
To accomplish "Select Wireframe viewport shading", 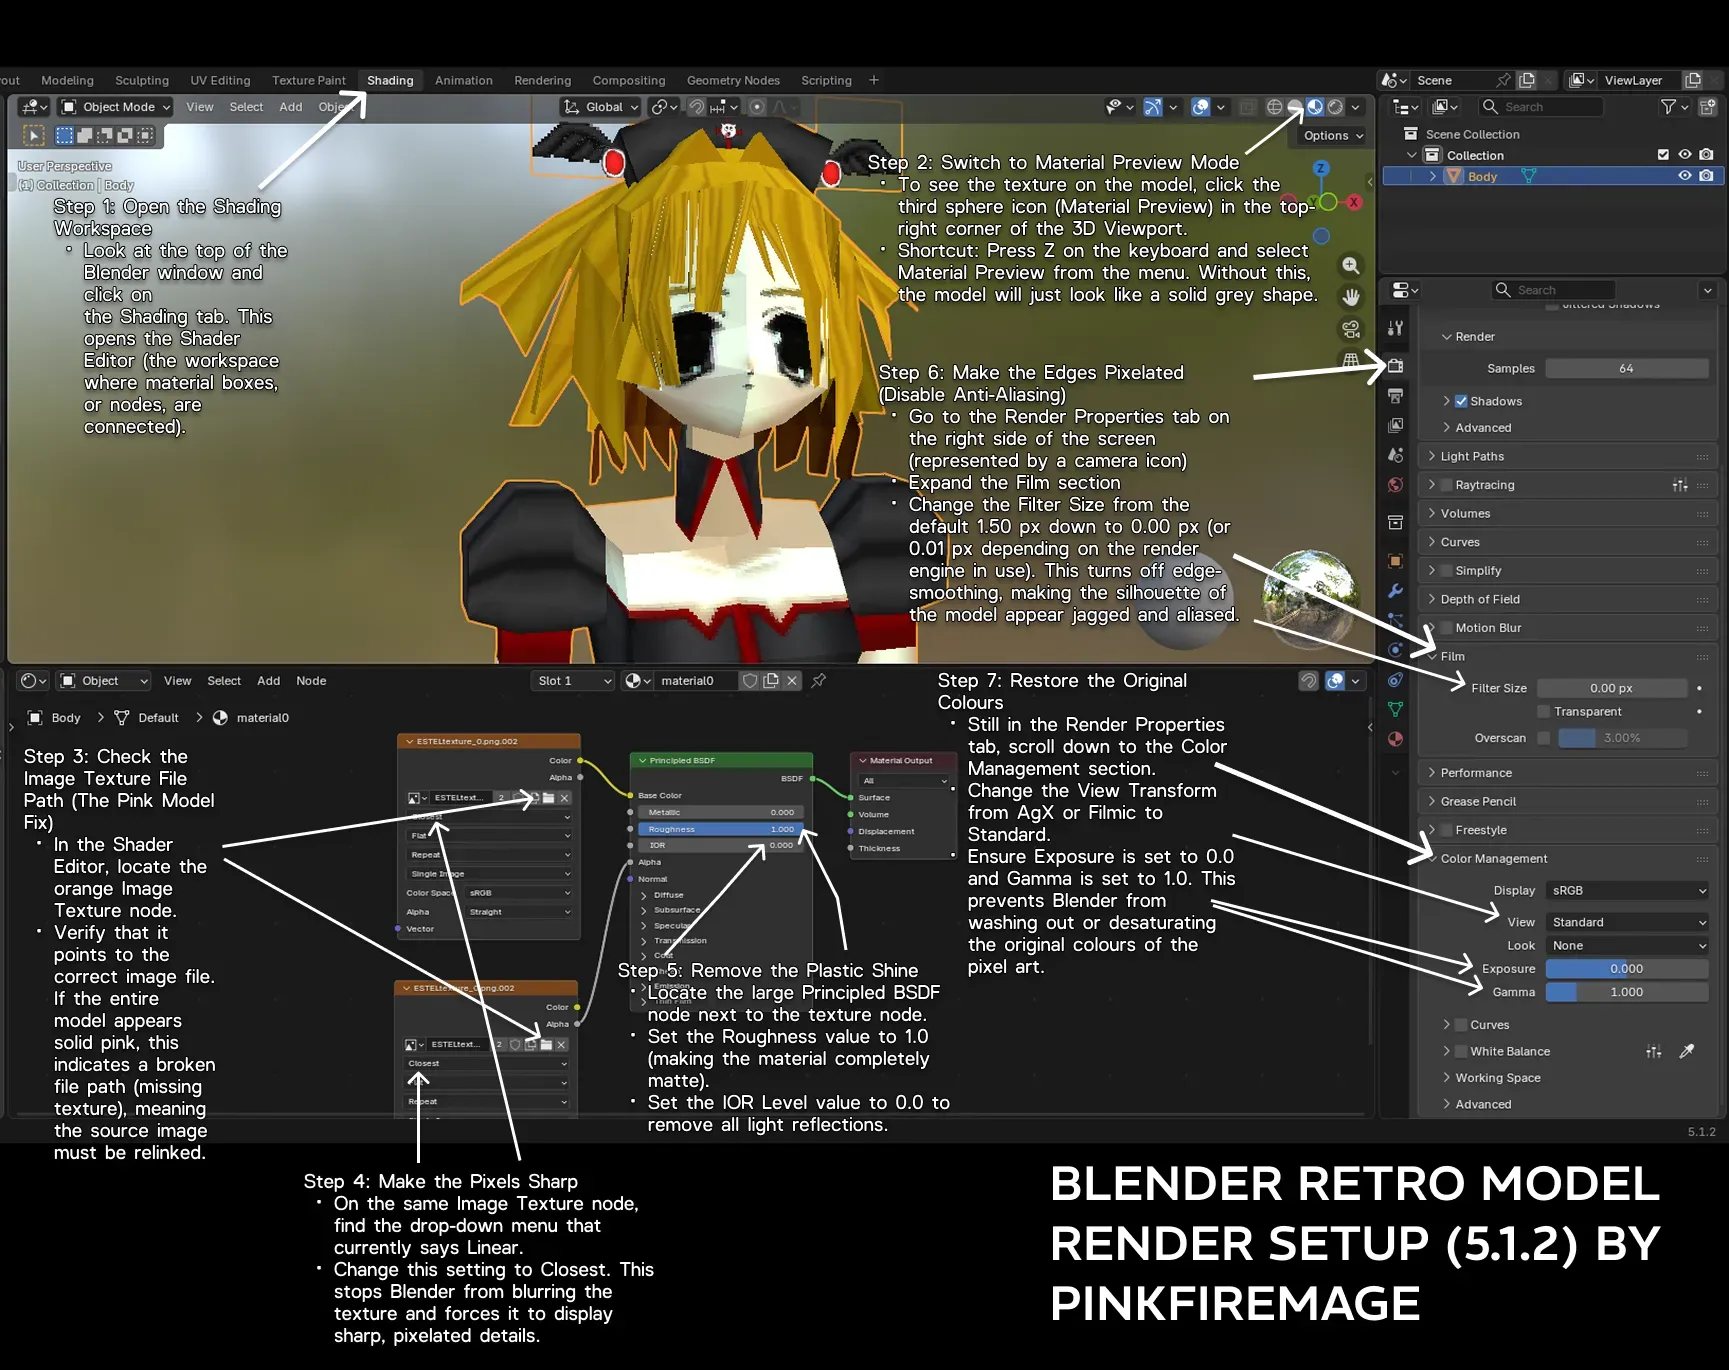I will tap(1275, 107).
